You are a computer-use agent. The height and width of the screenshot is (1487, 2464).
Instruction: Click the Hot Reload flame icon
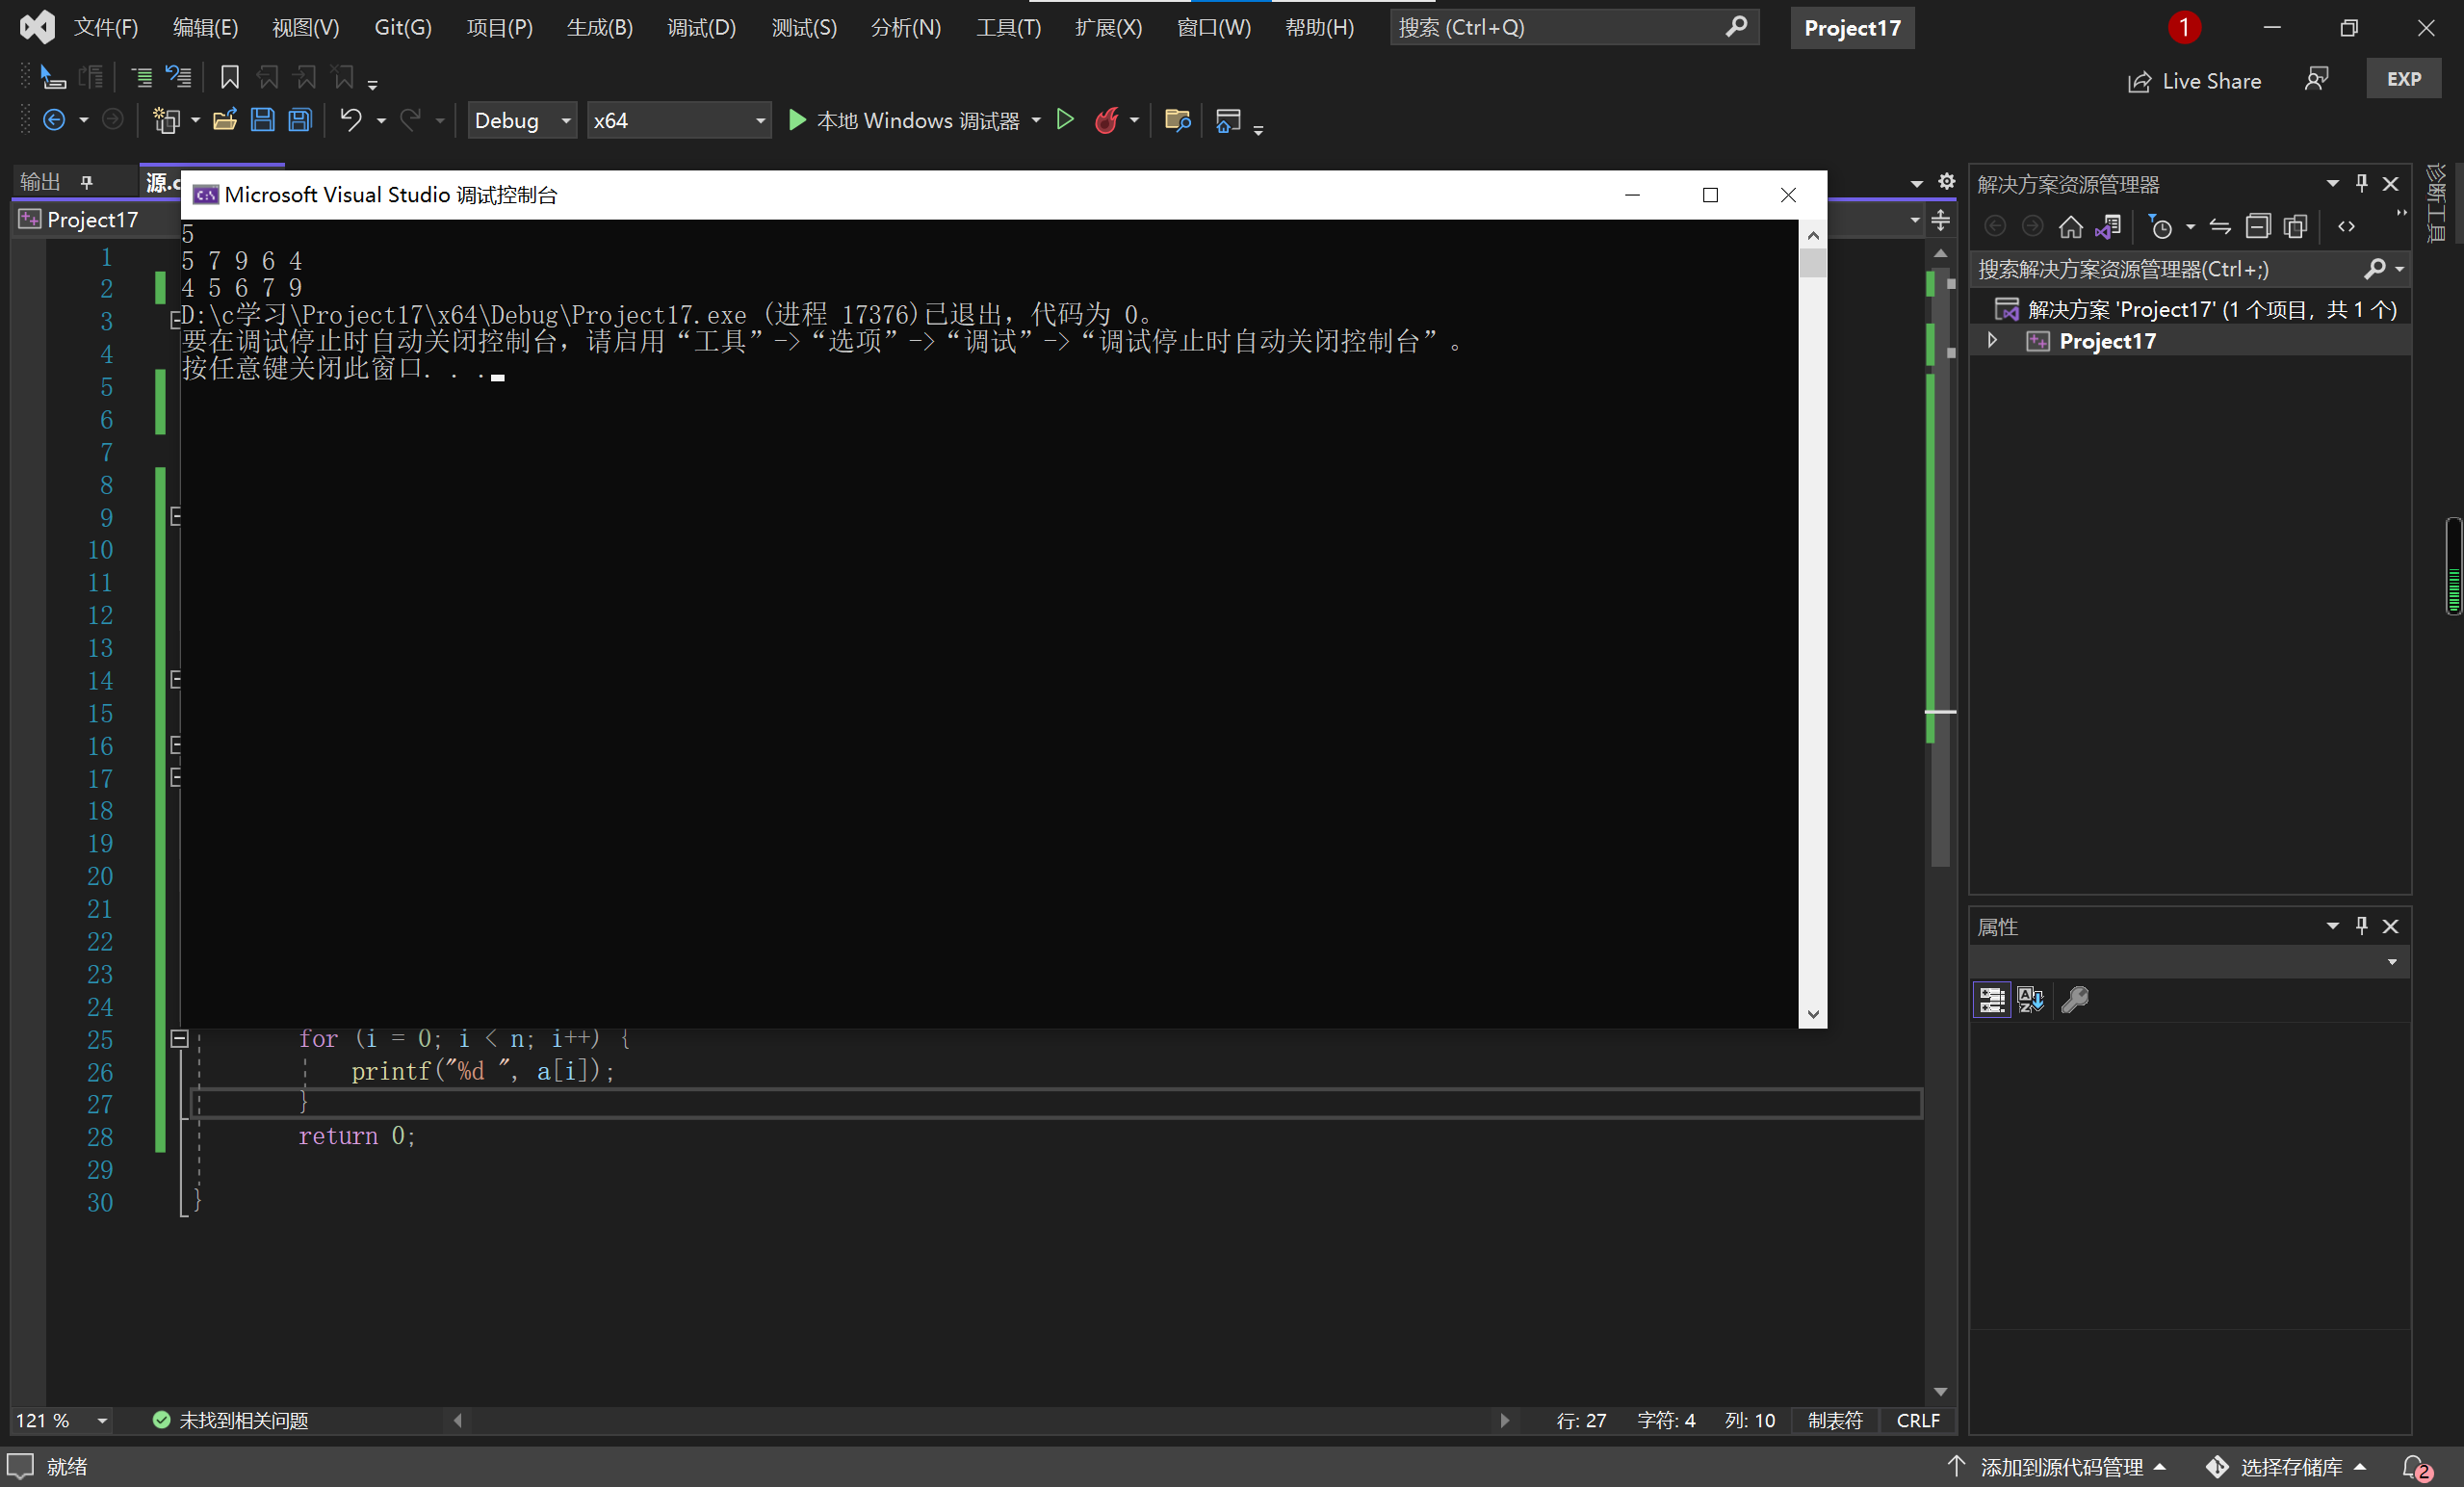click(1106, 121)
